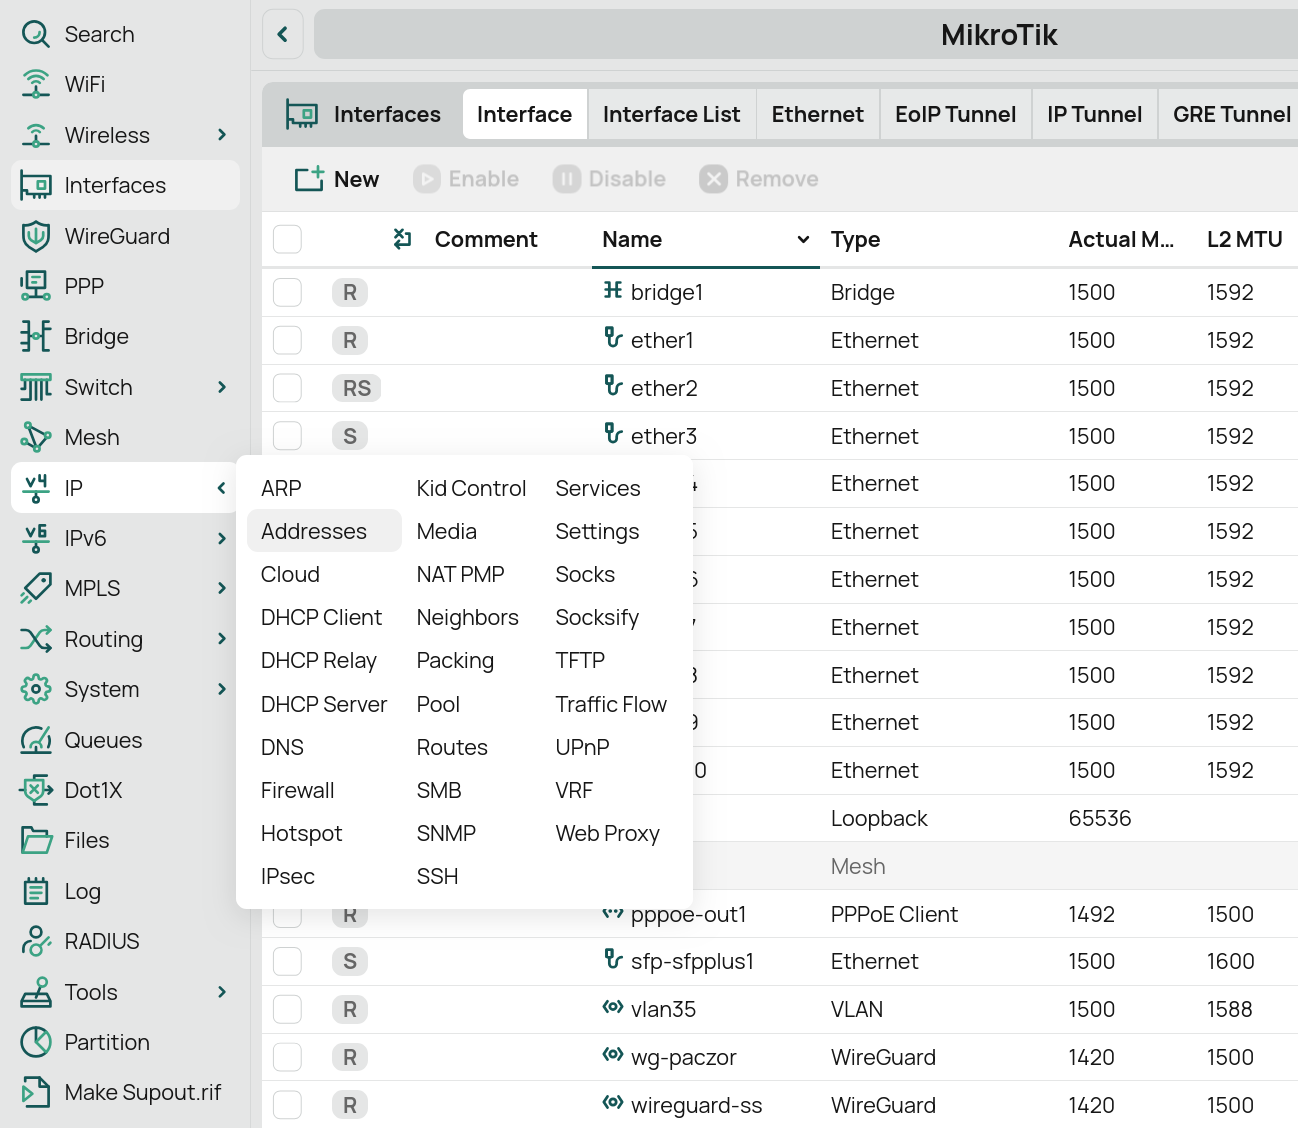
Task: Click the Partition pie icon
Action: pyautogui.click(x=36, y=1042)
